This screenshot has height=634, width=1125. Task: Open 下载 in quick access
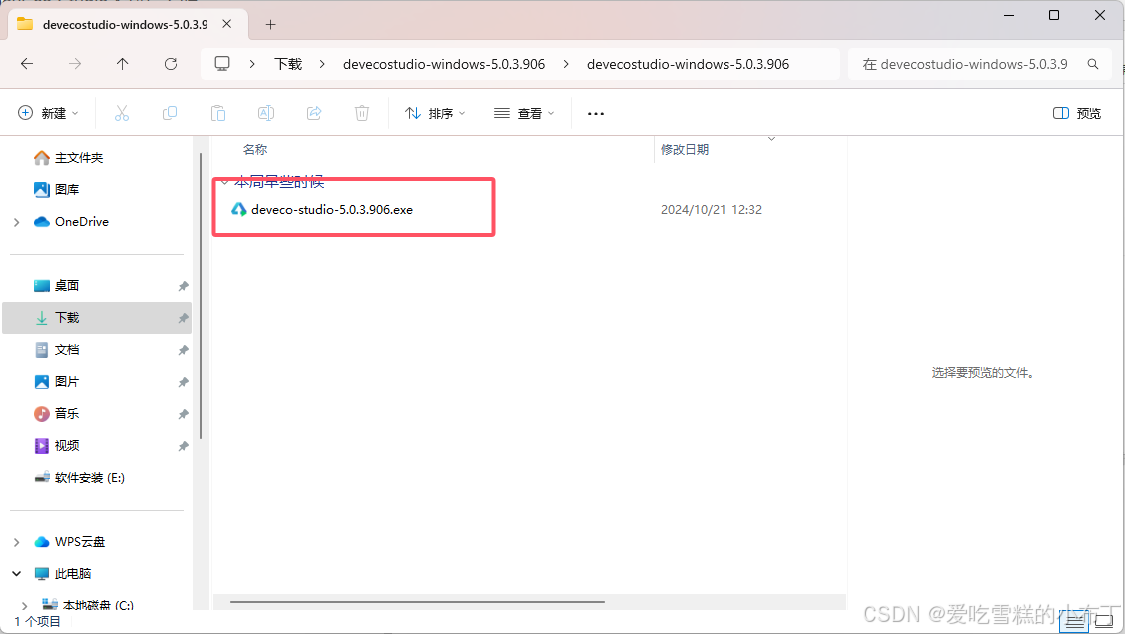point(97,318)
